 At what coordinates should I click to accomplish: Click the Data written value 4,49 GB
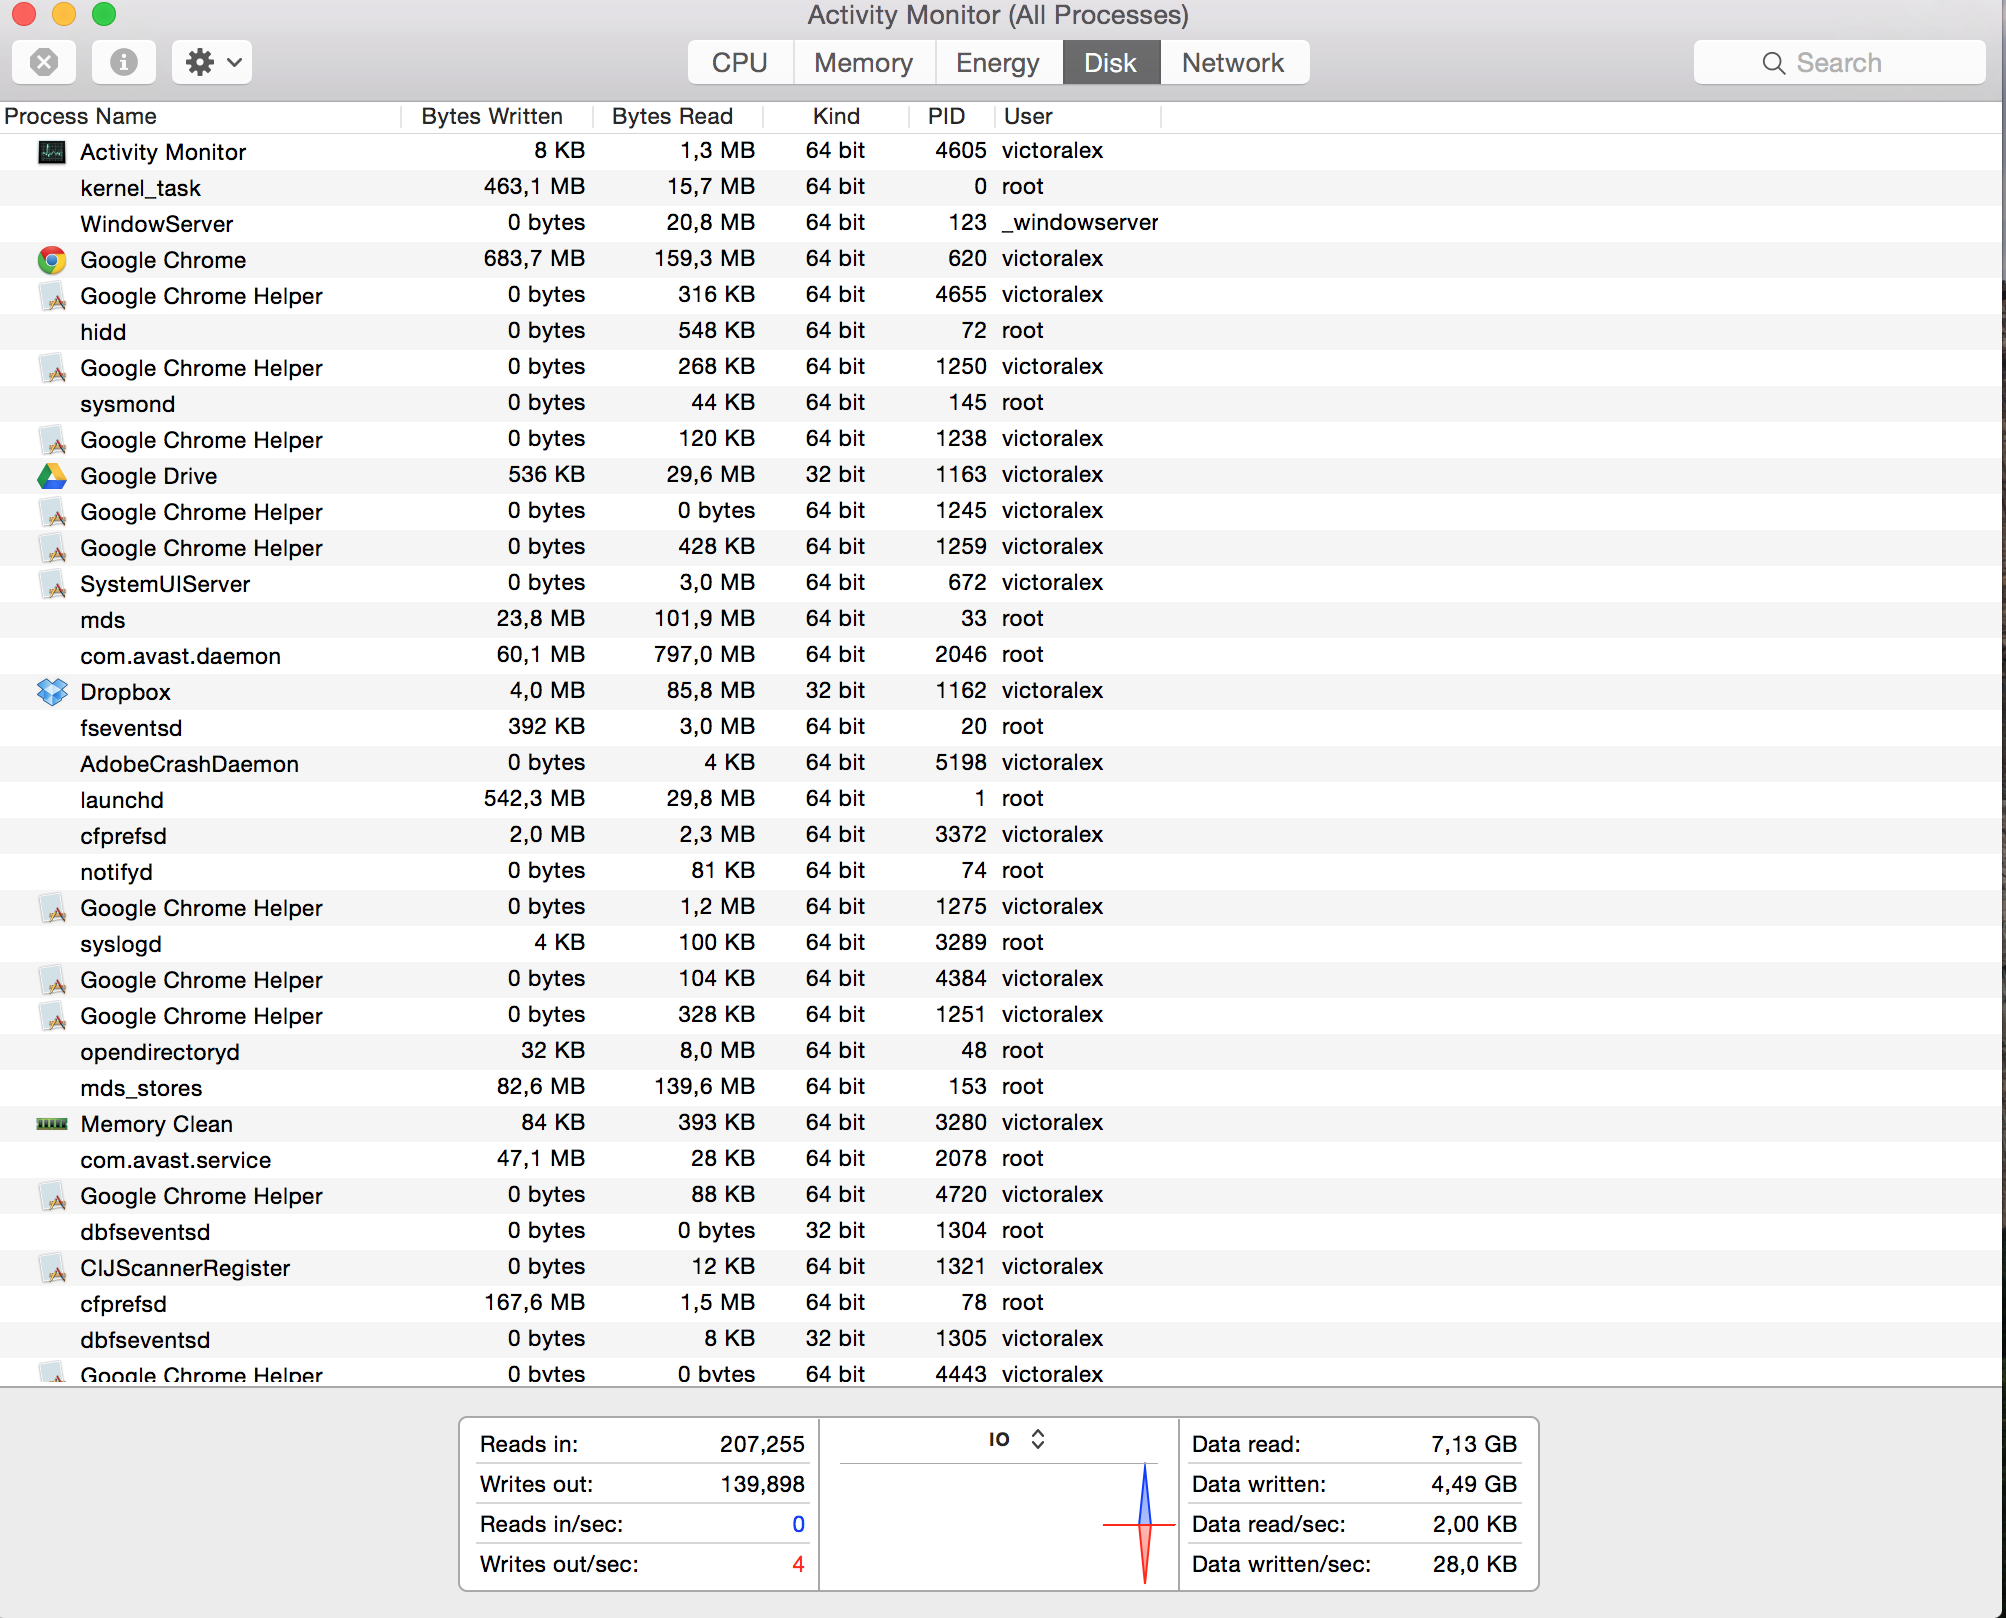pyautogui.click(x=1474, y=1484)
